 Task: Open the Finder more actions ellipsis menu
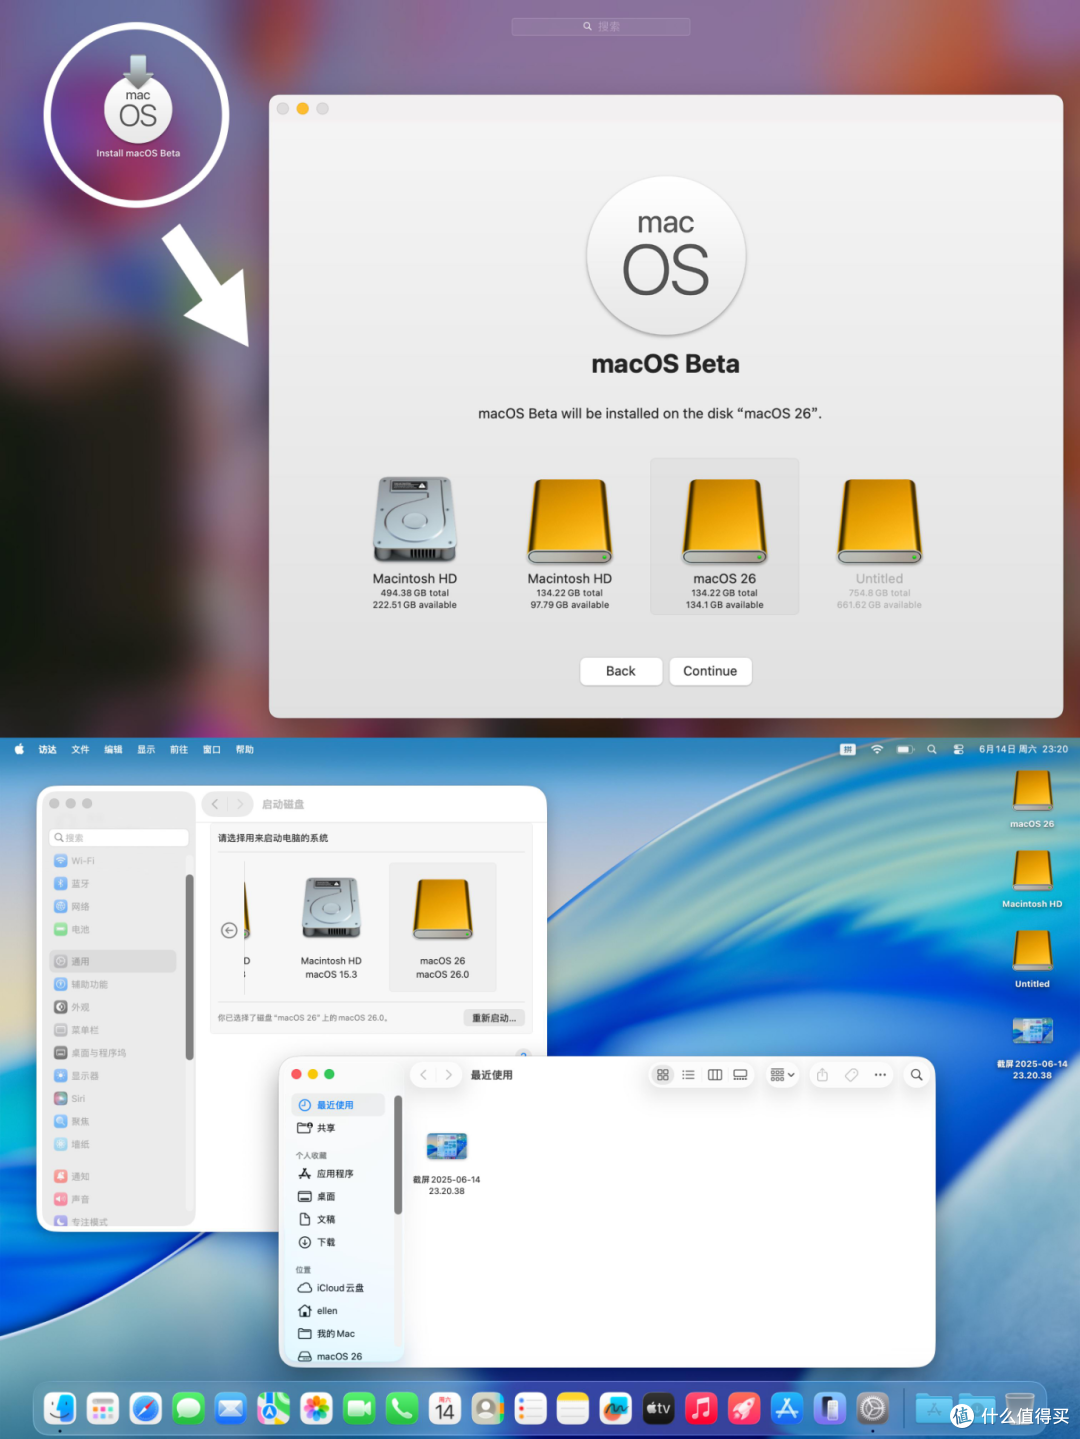(x=880, y=1075)
